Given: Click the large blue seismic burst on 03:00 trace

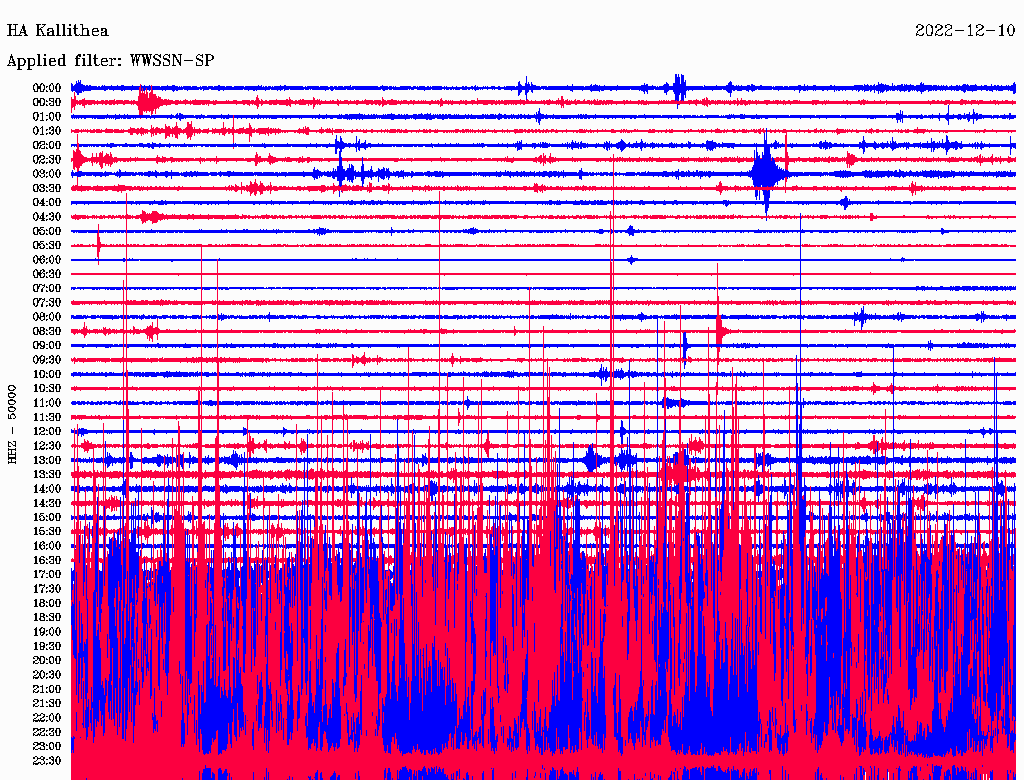Looking at the screenshot, I should tap(767, 174).
